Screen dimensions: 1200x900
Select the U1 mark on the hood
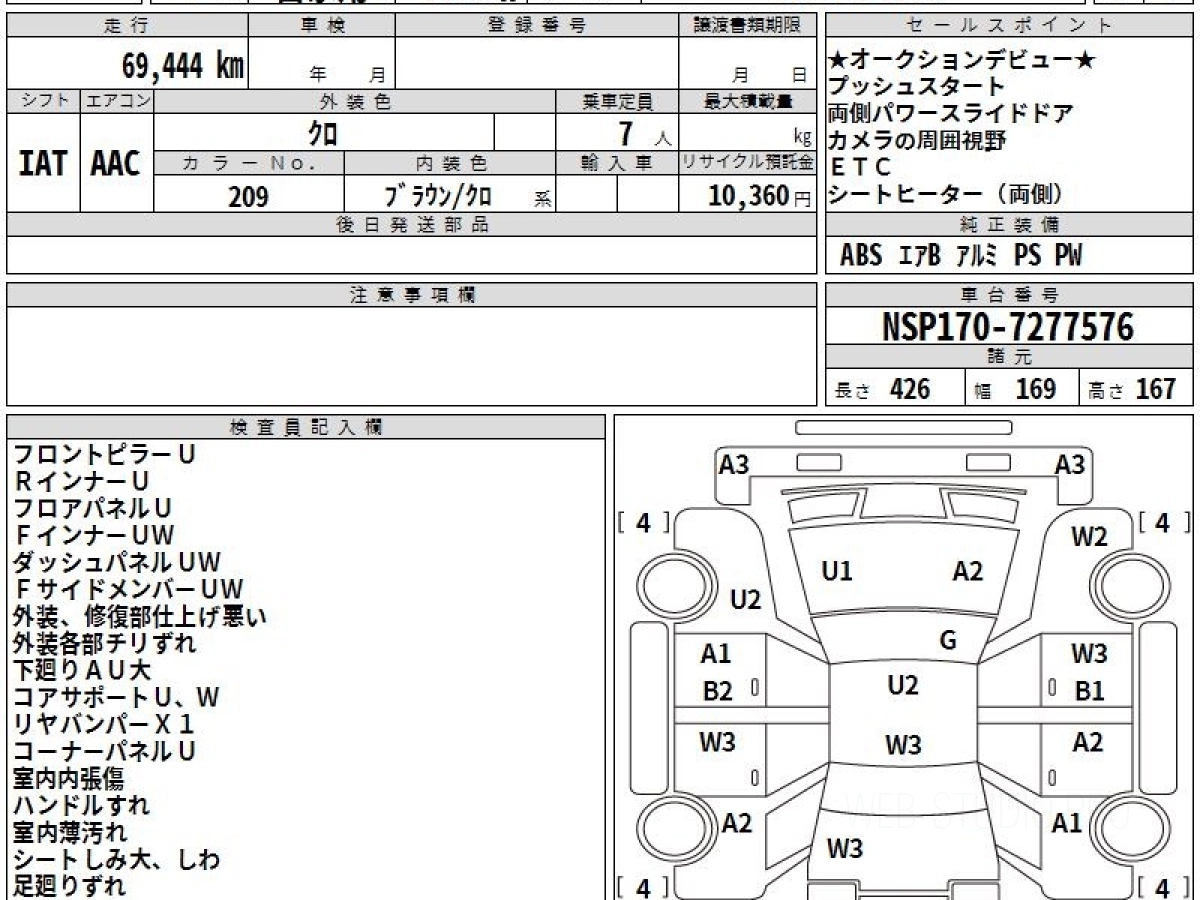[x=837, y=572]
